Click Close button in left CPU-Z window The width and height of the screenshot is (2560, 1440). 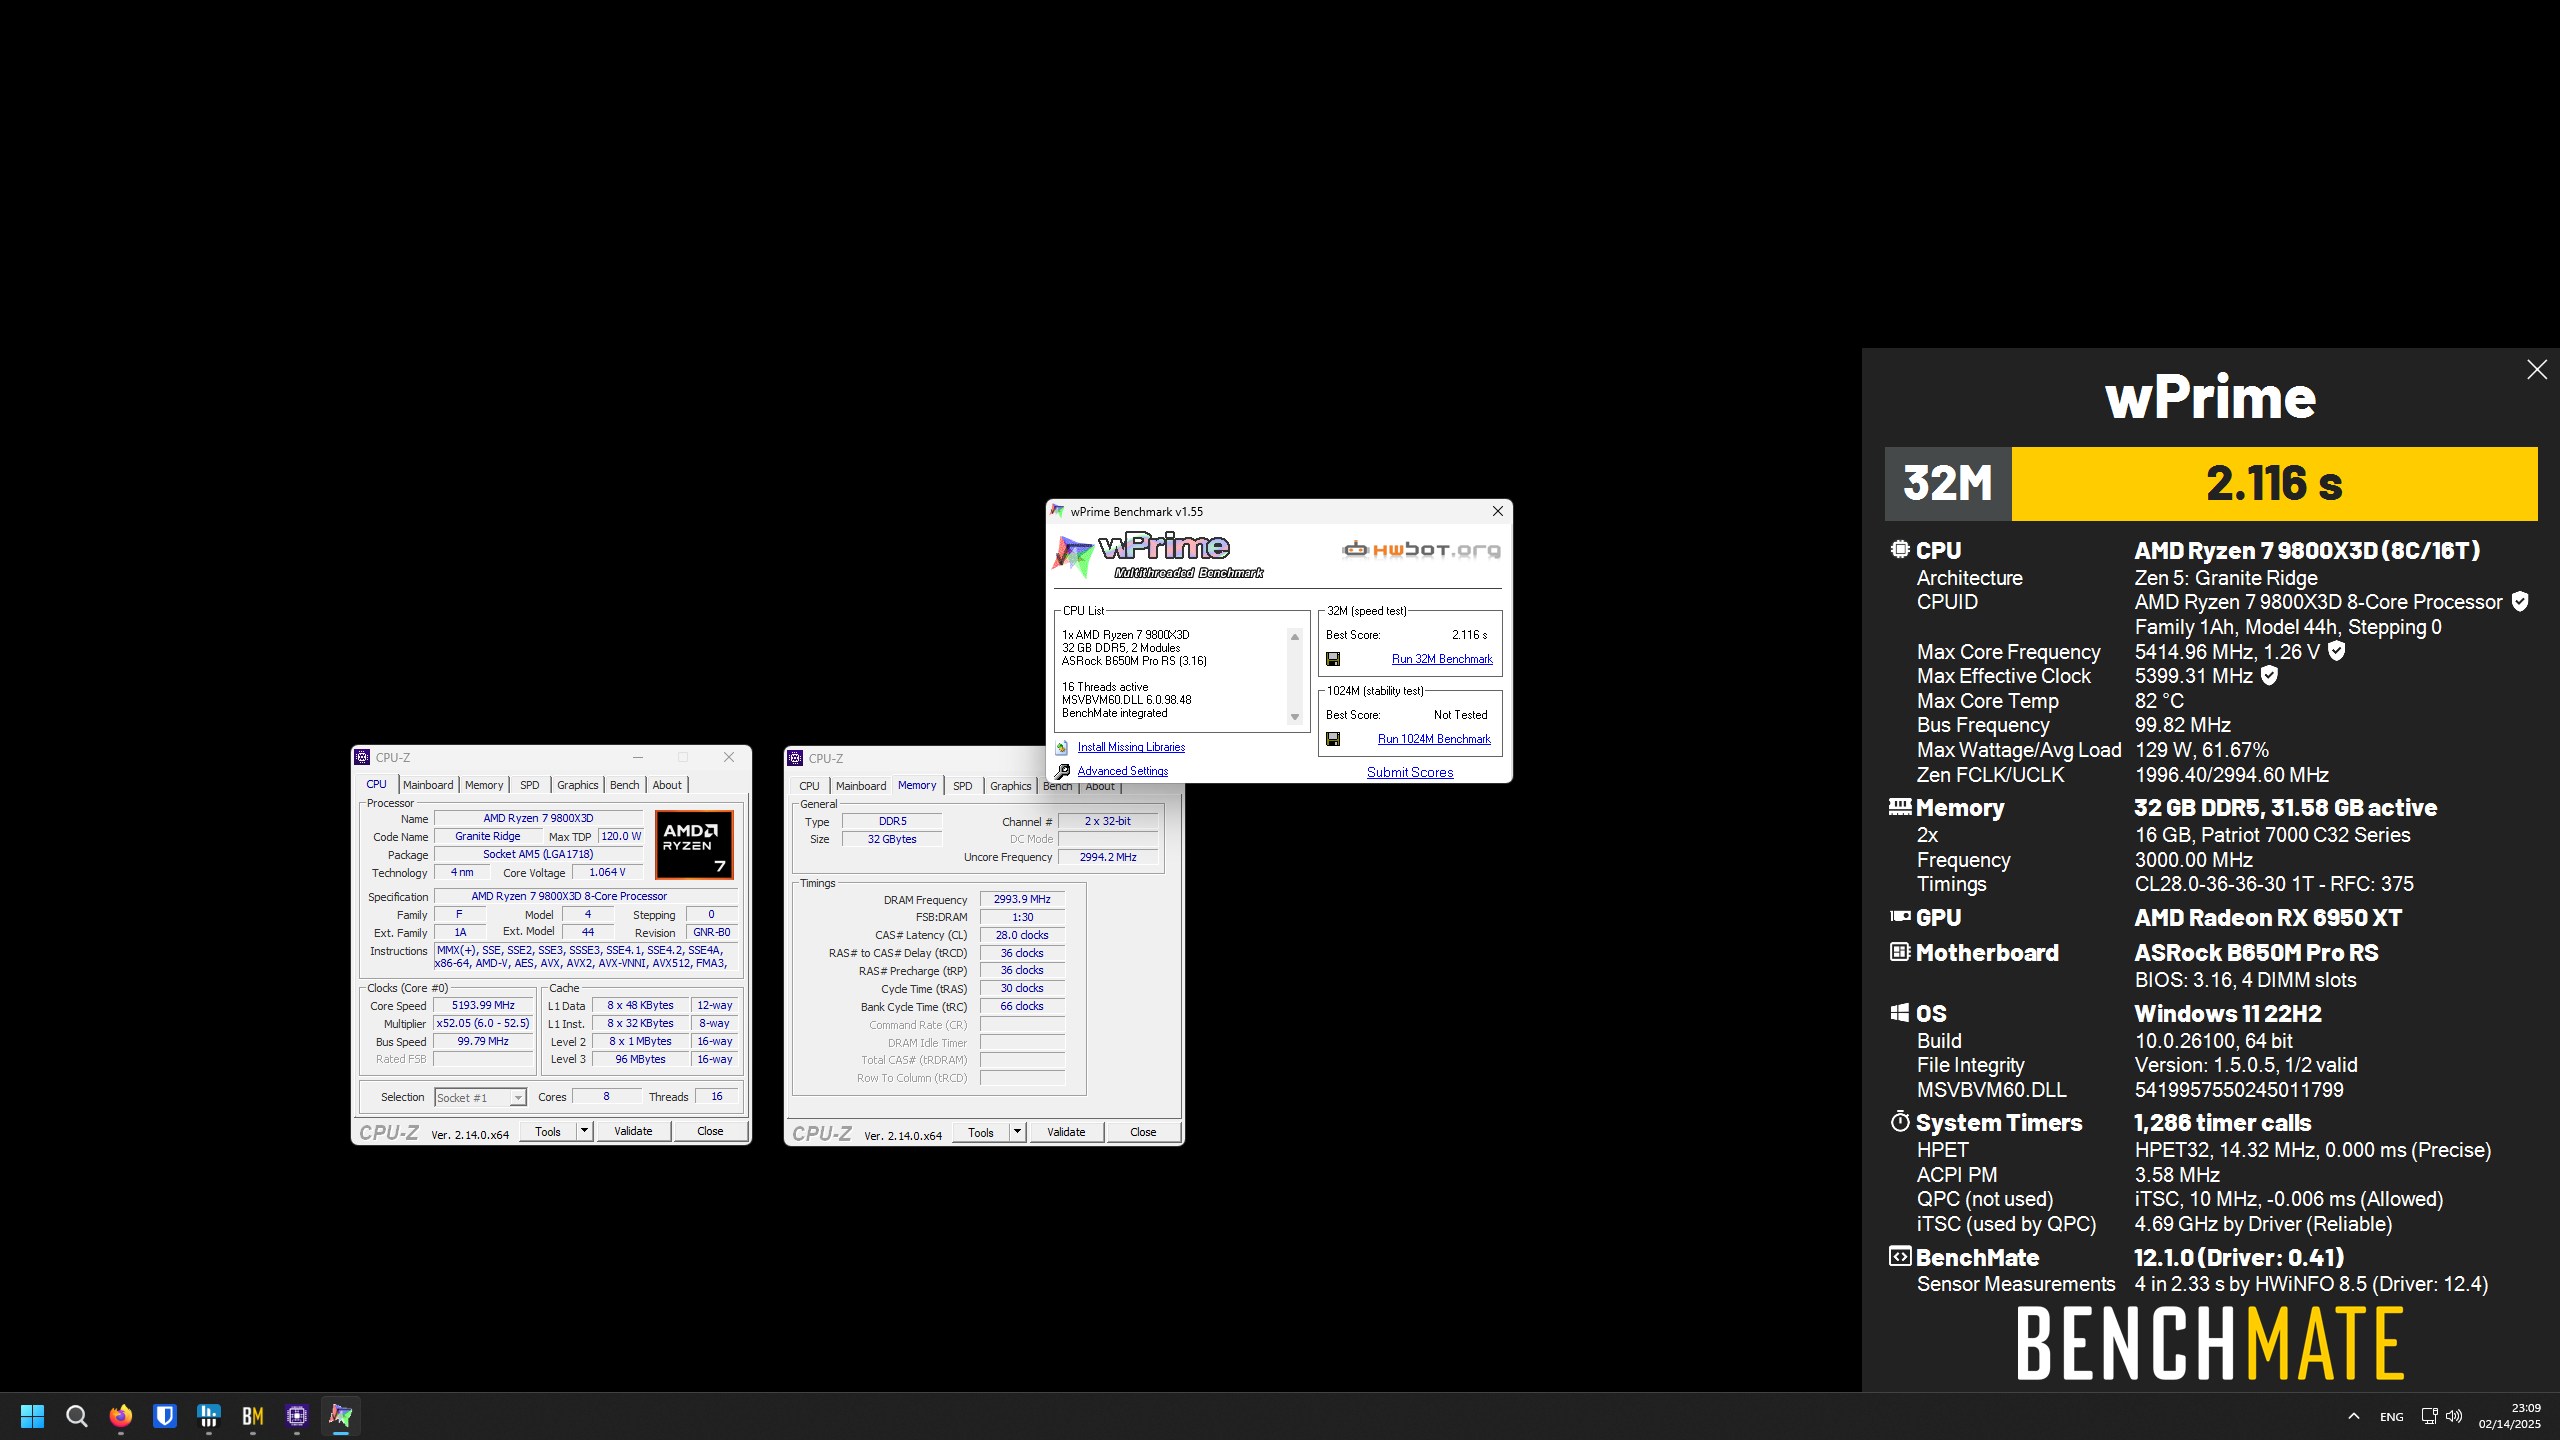click(710, 1132)
